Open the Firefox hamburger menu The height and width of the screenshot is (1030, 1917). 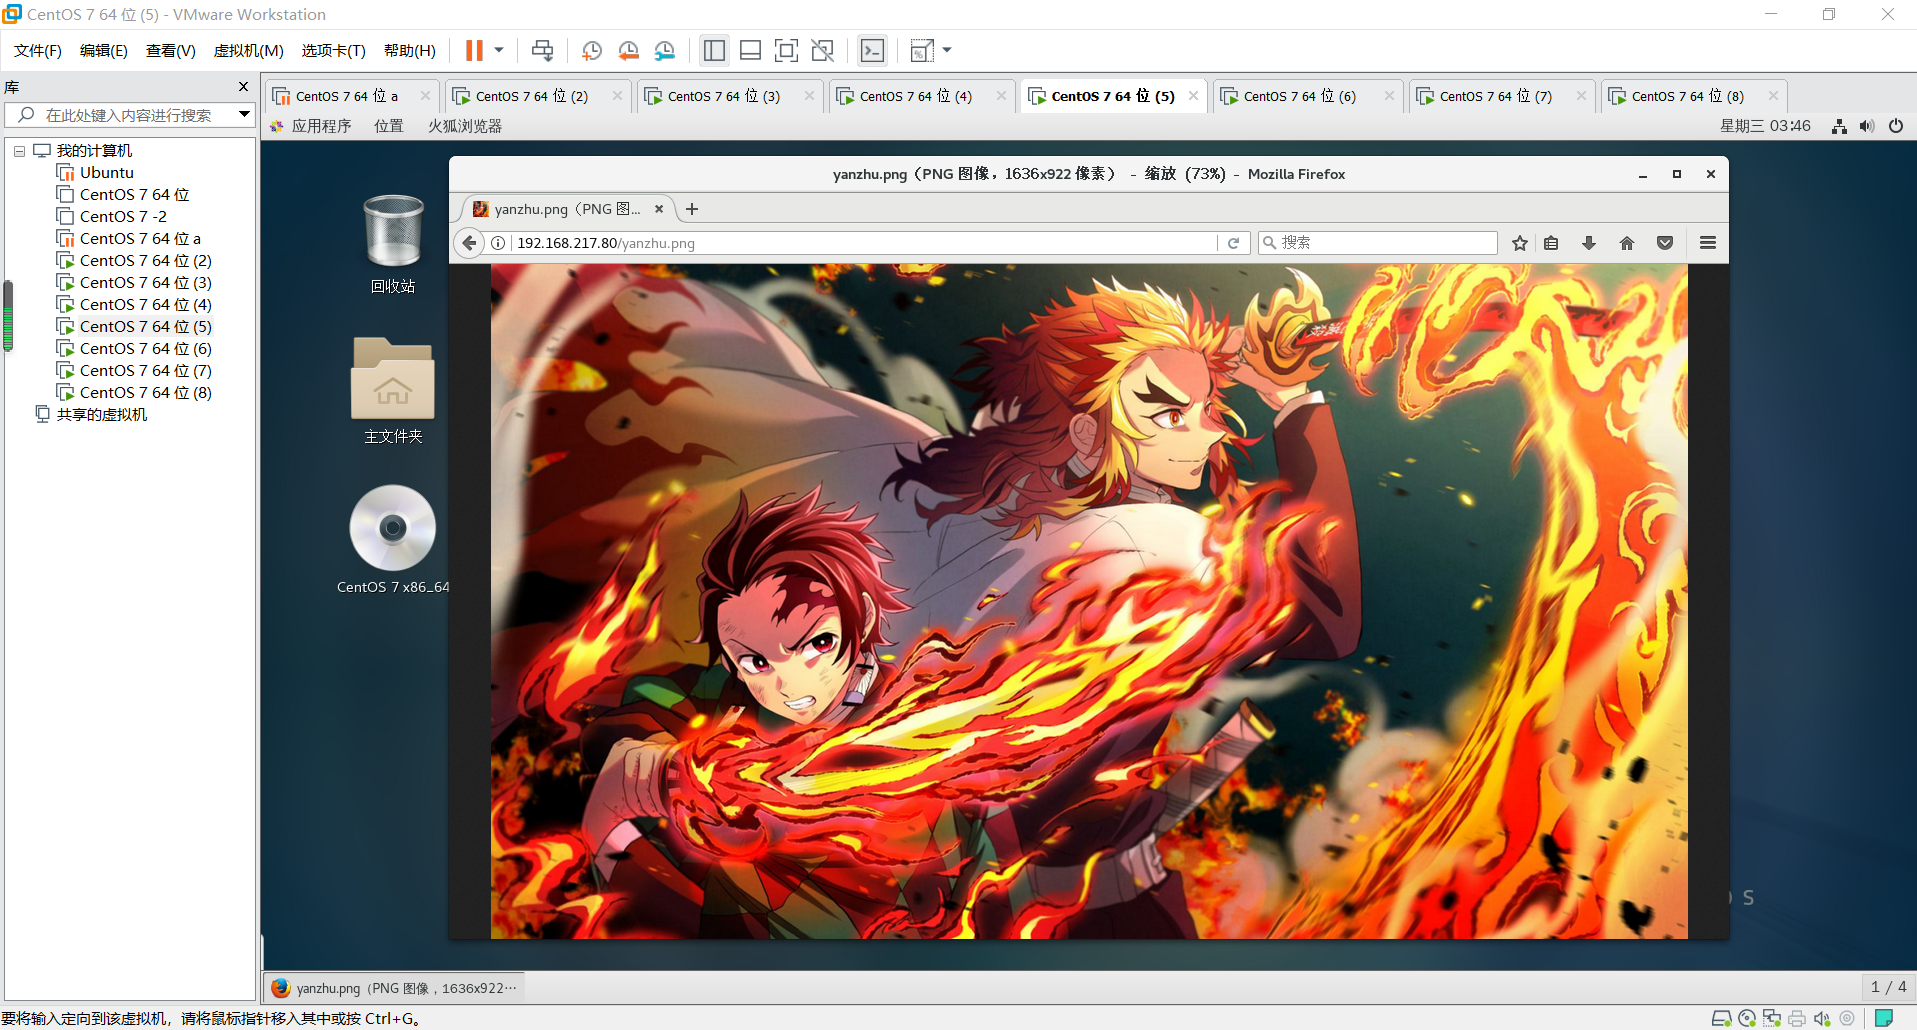(x=1708, y=243)
